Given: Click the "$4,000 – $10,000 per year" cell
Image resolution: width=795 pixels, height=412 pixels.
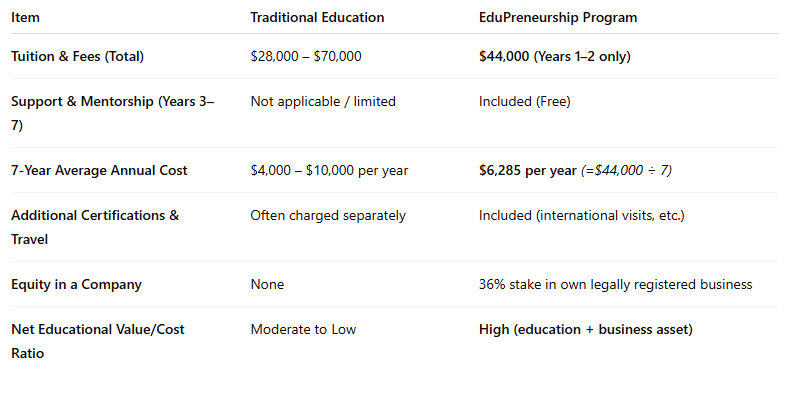Looking at the screenshot, I should [329, 170].
